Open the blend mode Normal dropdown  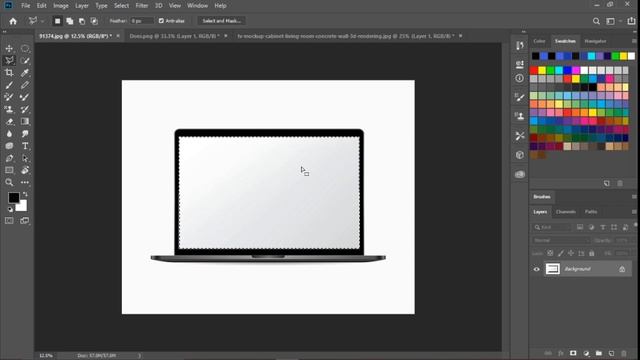coord(561,240)
